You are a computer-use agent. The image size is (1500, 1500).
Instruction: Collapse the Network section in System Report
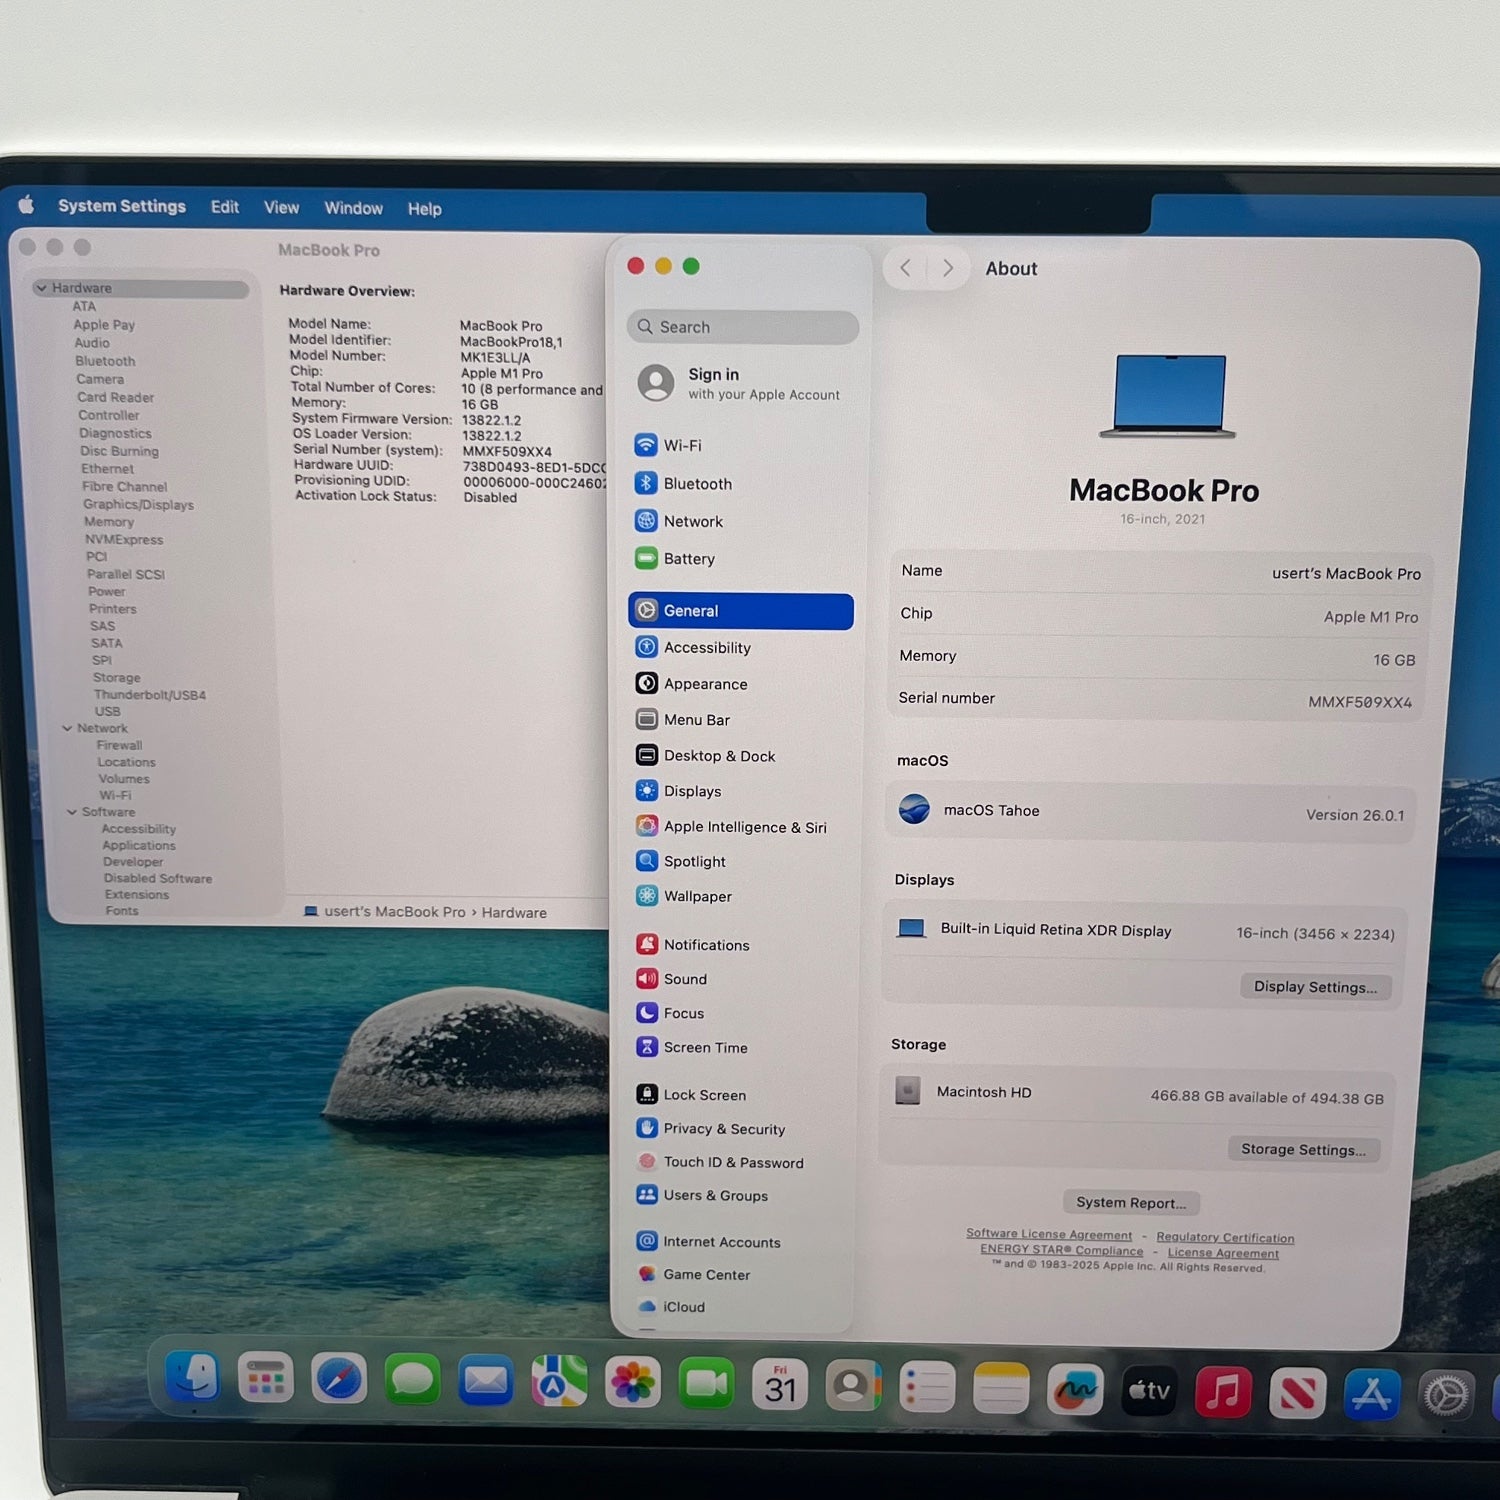click(x=67, y=728)
